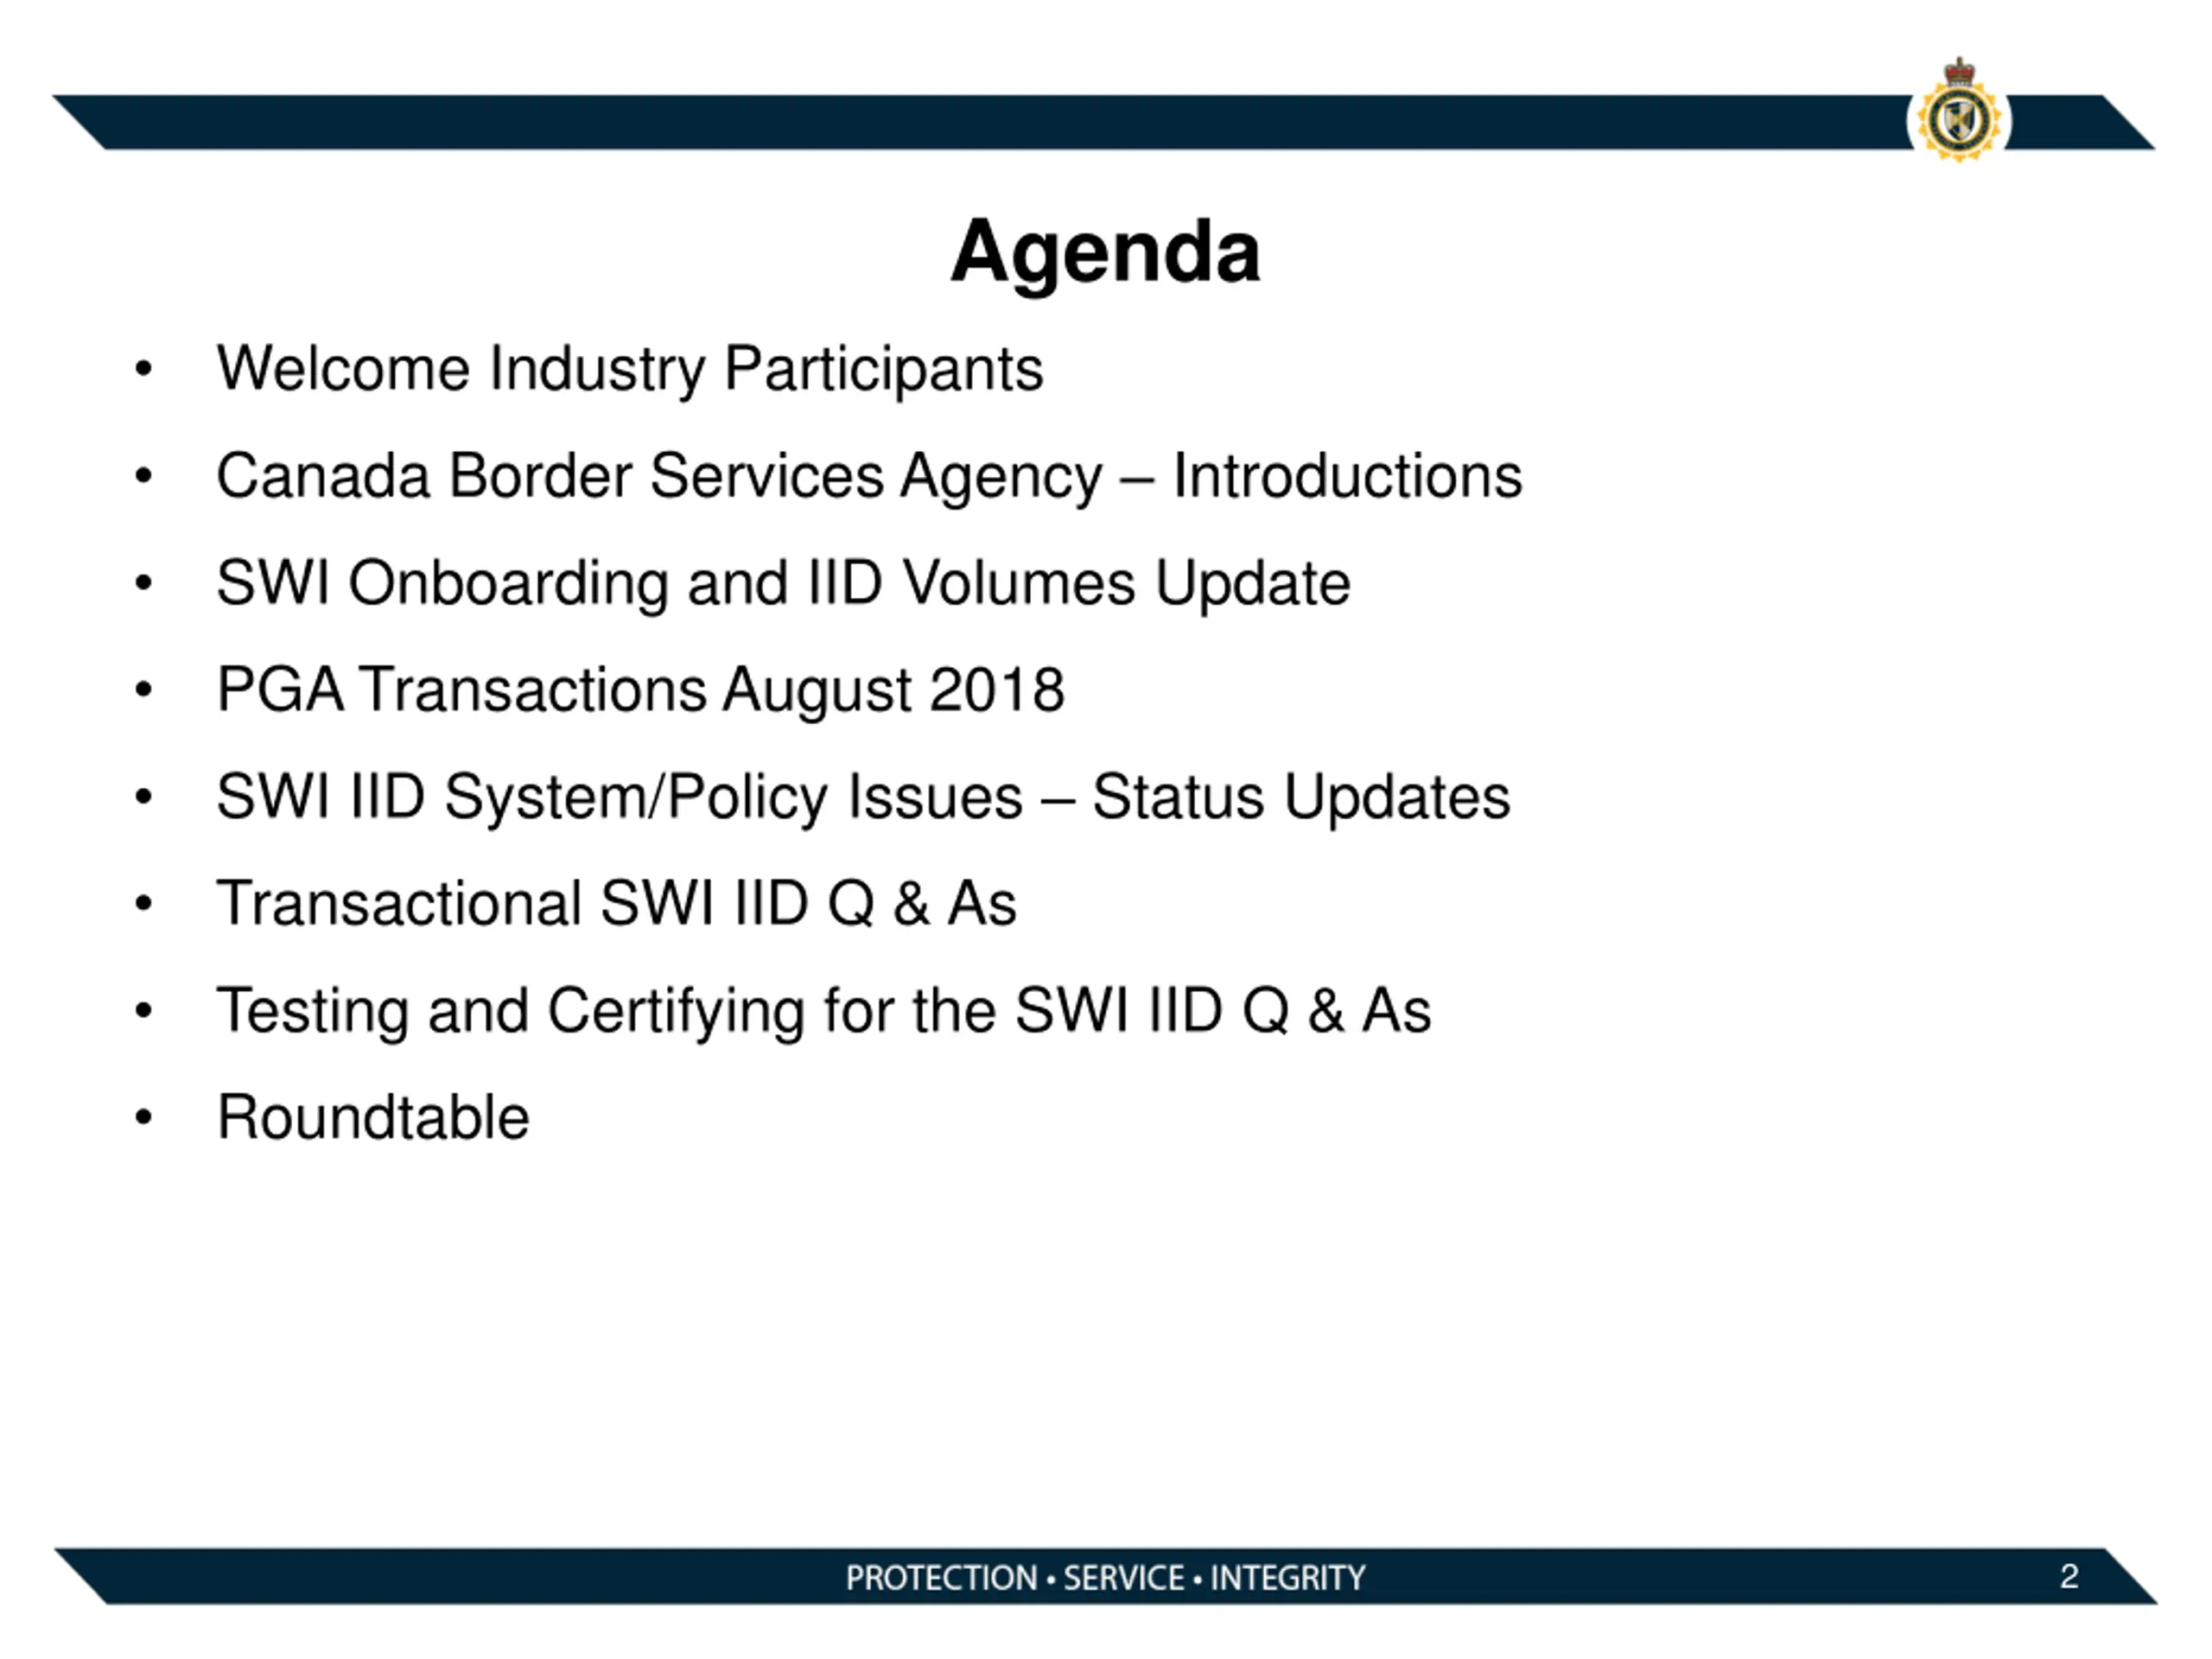
Task: Select 'Canada Border Services Agency – Introductions' line
Action: (869, 476)
